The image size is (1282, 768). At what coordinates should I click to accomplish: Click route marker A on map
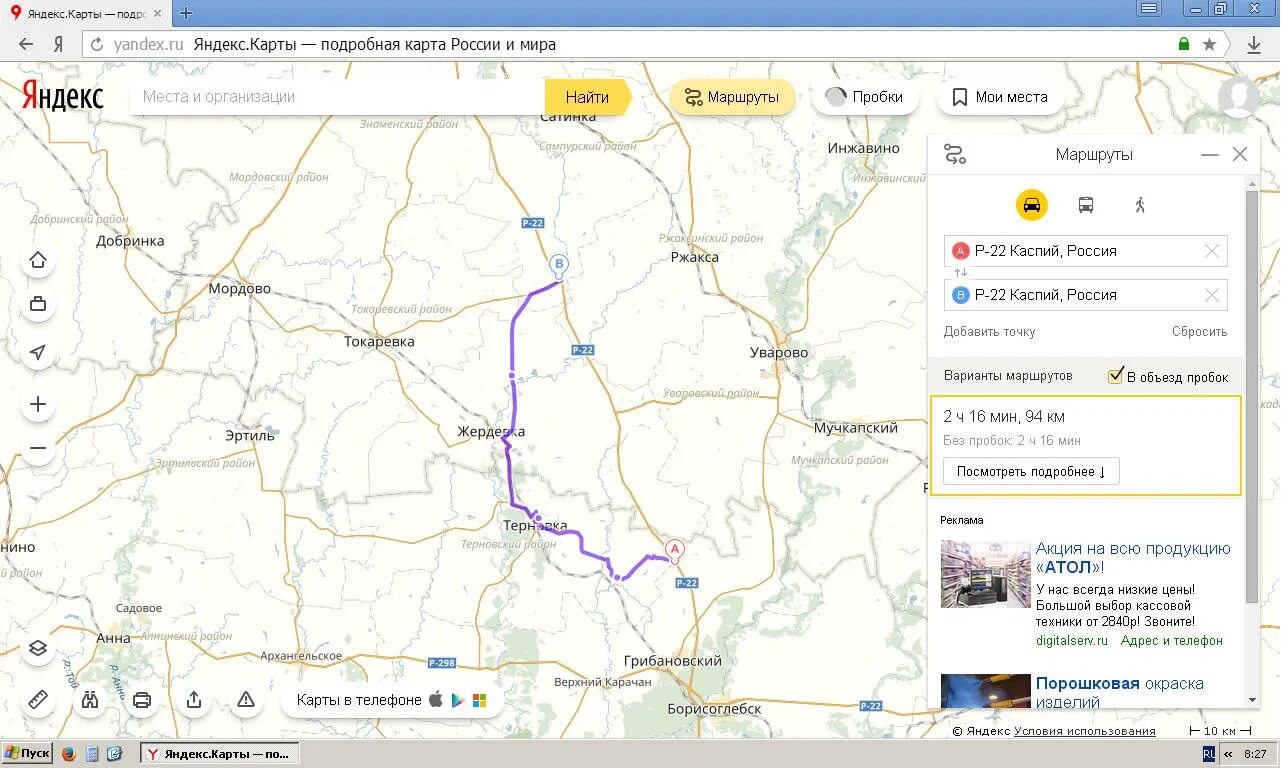[x=674, y=550]
